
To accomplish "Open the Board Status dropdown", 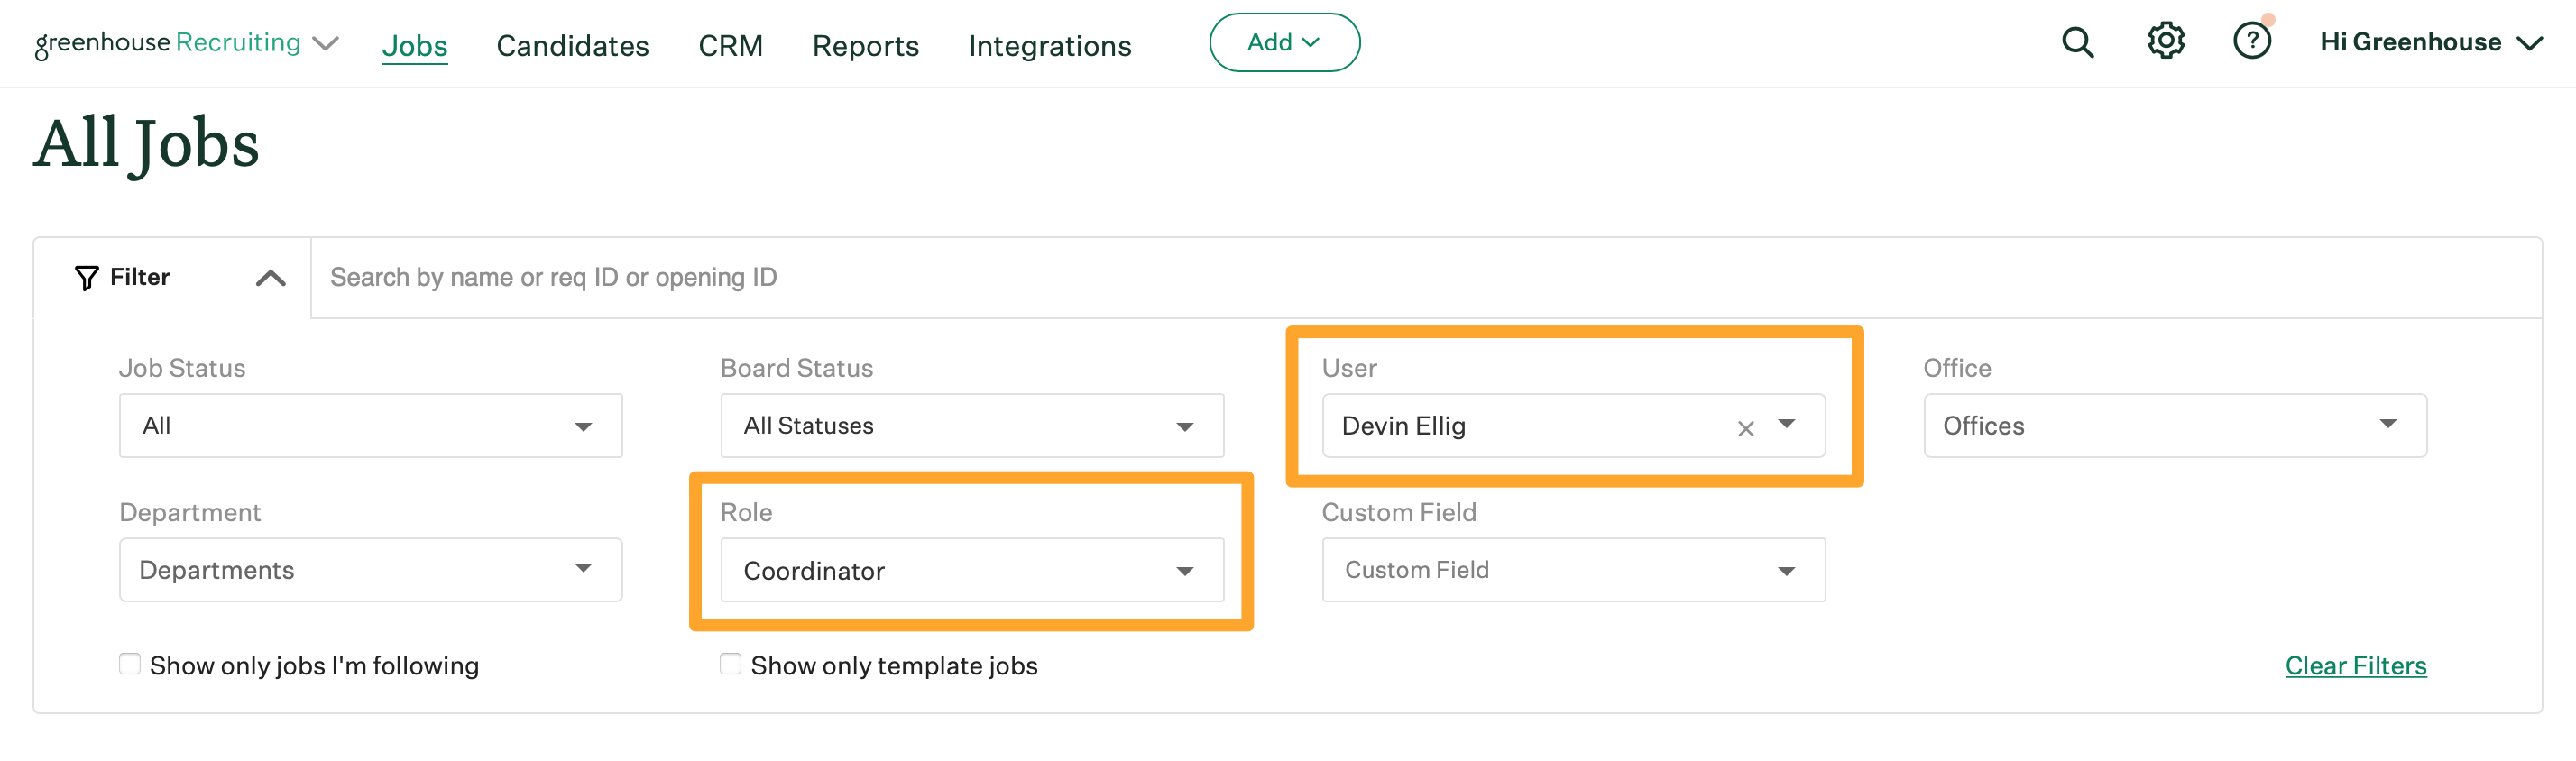I will [x=971, y=425].
